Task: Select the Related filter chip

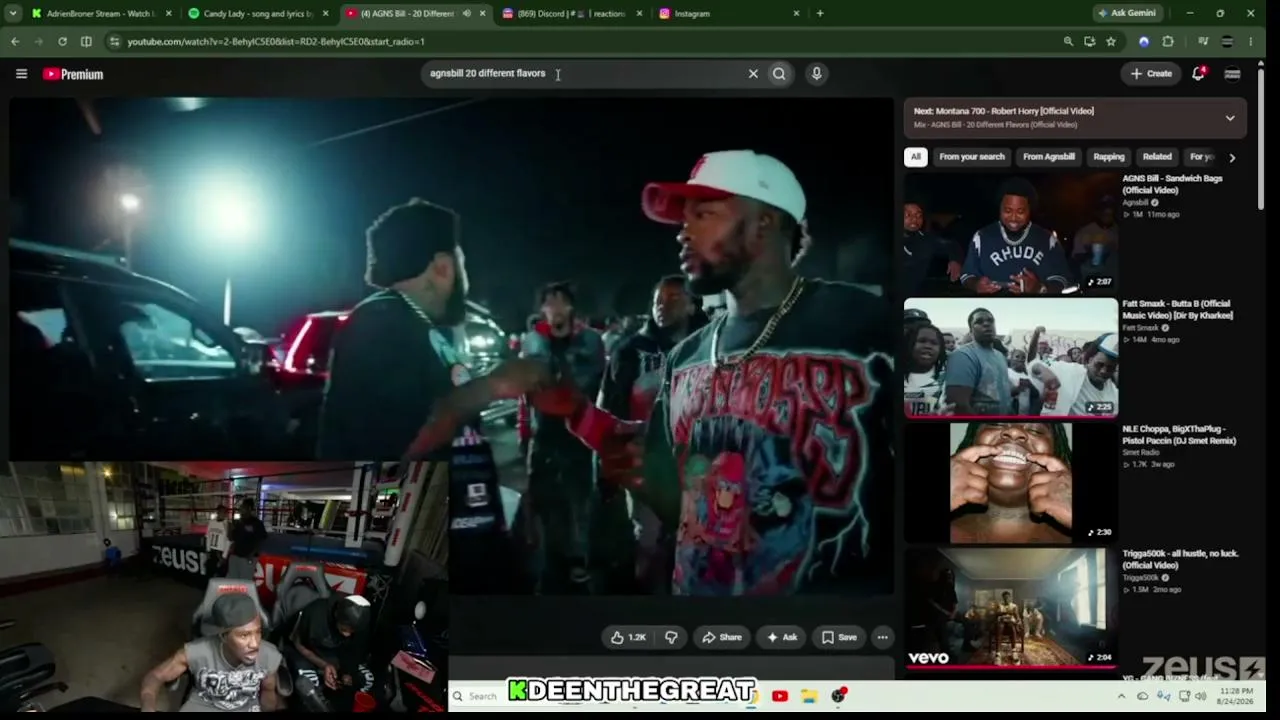Action: coord(1157,157)
